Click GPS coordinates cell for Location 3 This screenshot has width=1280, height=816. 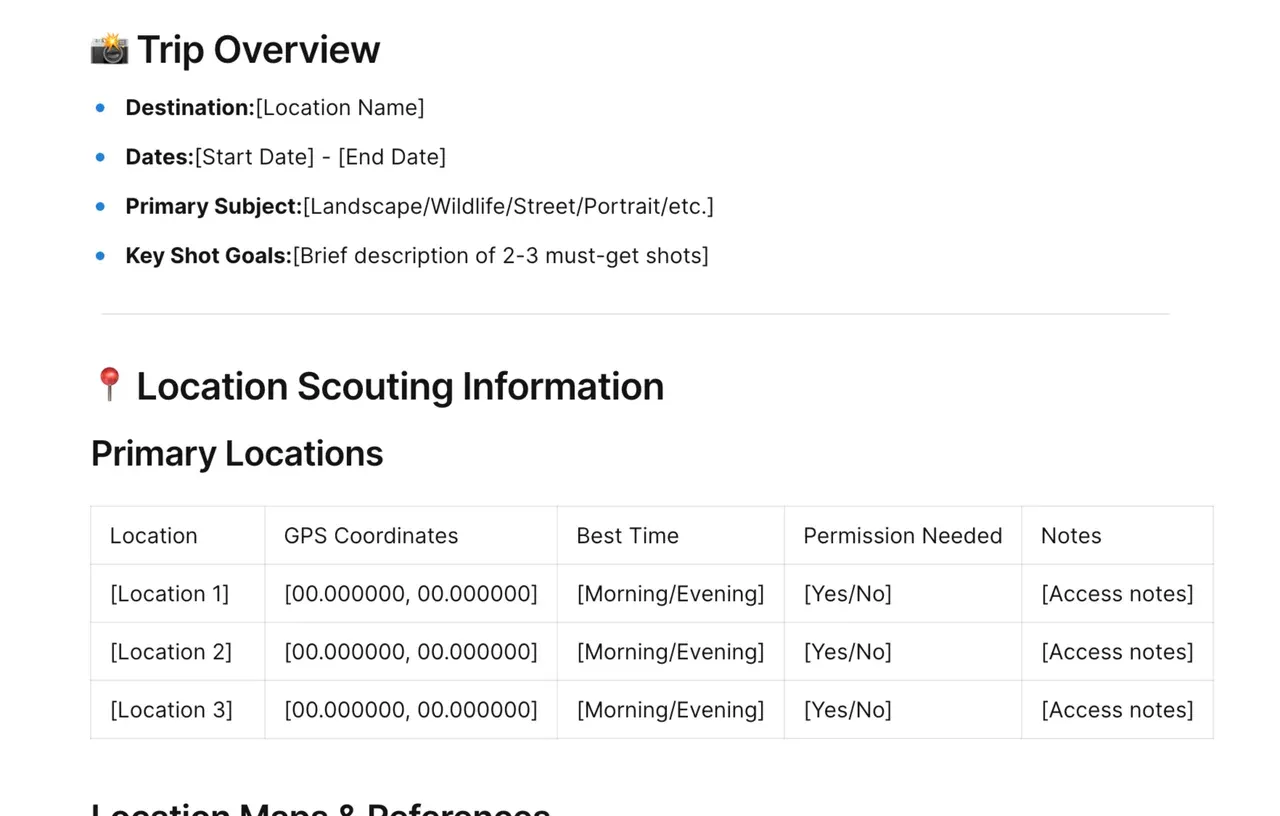coord(411,710)
